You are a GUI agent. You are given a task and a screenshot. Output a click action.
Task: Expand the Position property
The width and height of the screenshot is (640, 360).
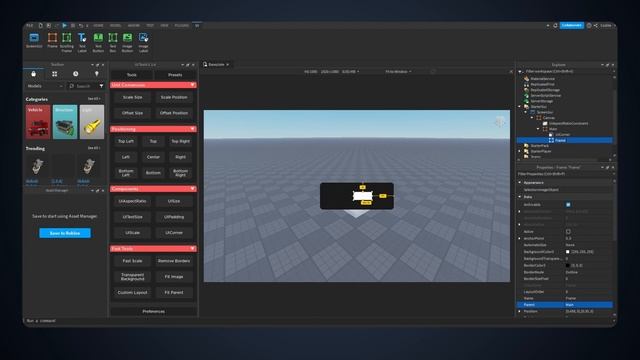[x=520, y=311]
